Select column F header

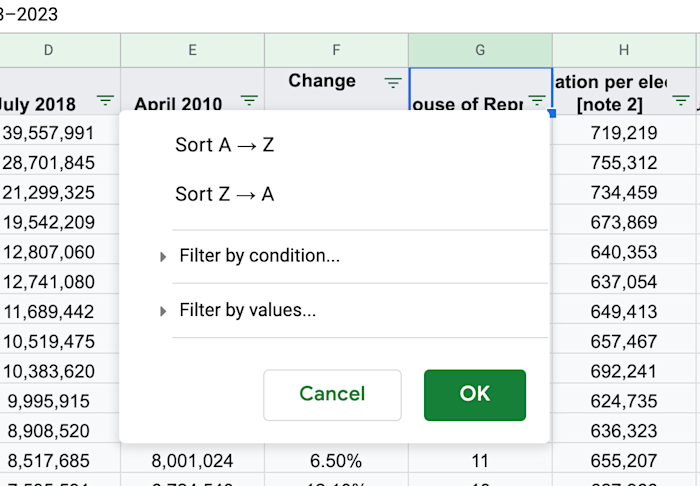[x=337, y=50]
